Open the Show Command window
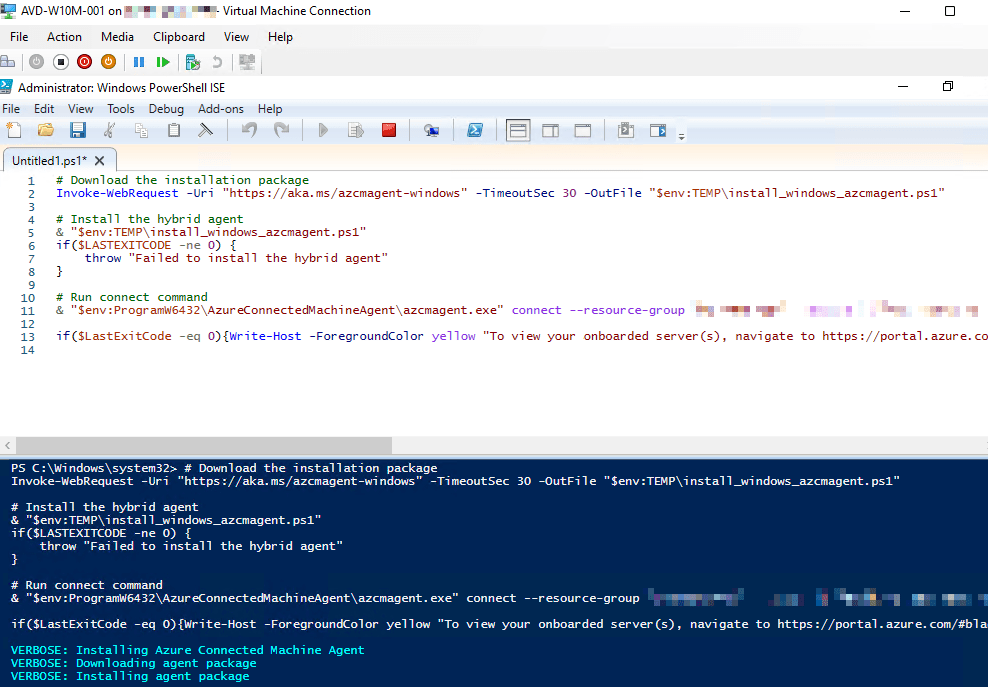The image size is (988, 687). click(626, 130)
